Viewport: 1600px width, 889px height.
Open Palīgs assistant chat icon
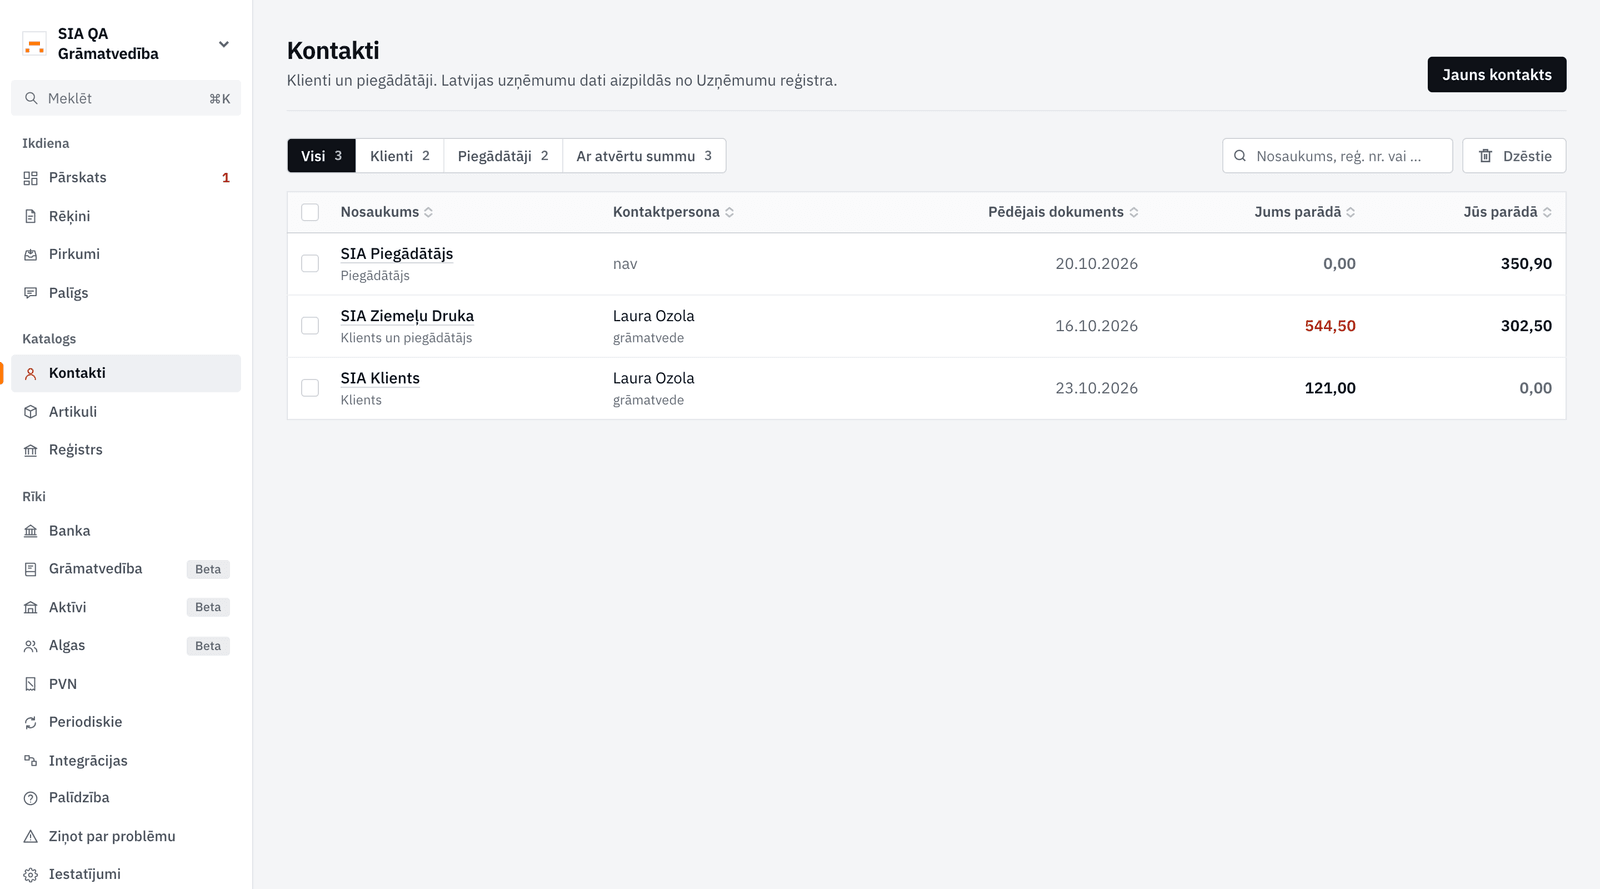(31, 293)
